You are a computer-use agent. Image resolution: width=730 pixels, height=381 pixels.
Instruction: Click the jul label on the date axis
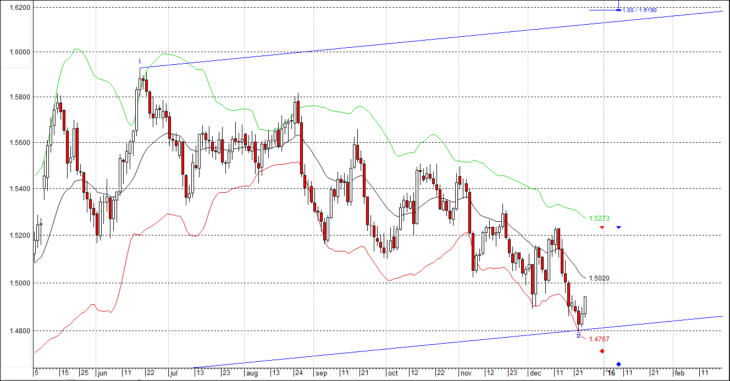(x=174, y=373)
